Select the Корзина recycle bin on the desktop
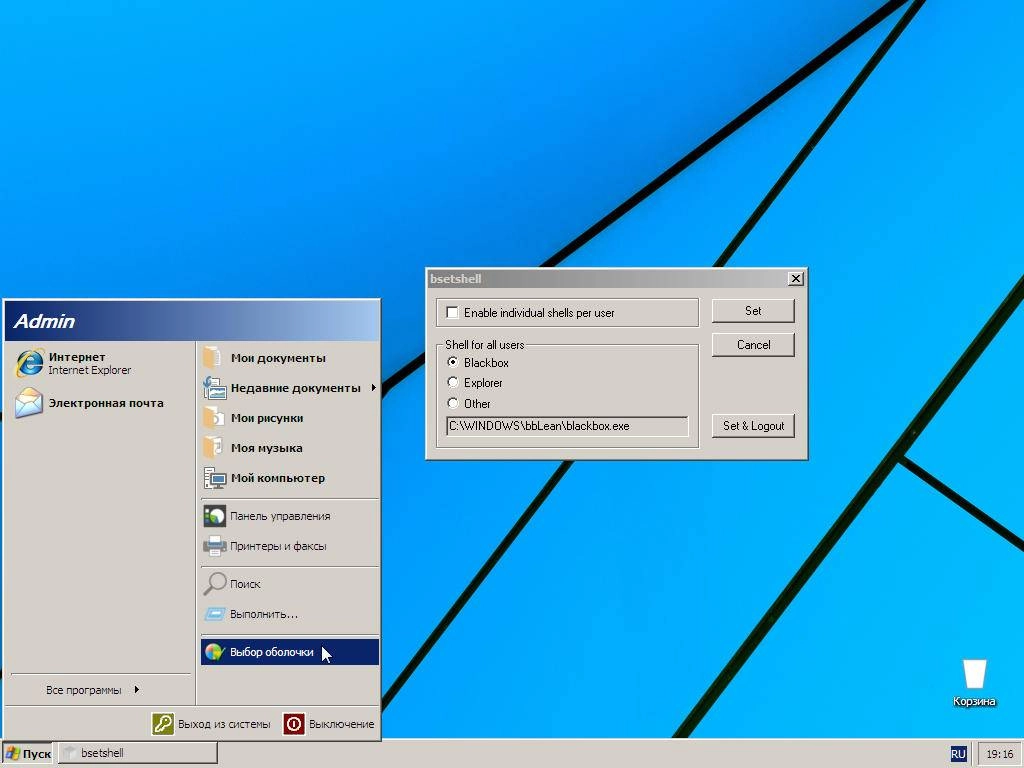This screenshot has height=768, width=1024. click(974, 682)
